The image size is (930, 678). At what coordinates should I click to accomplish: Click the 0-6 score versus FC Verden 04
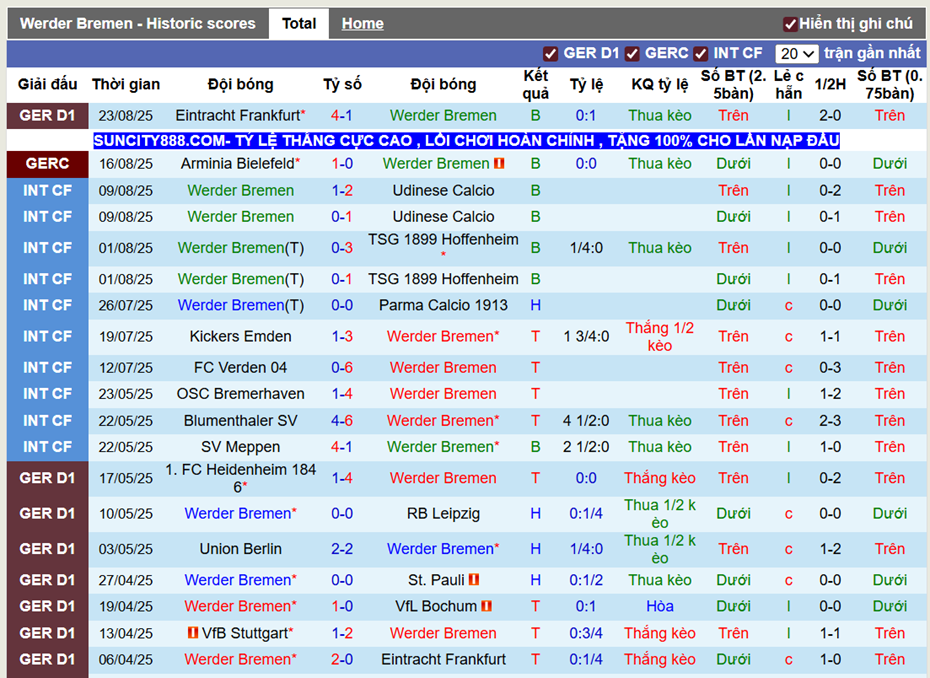(x=342, y=368)
